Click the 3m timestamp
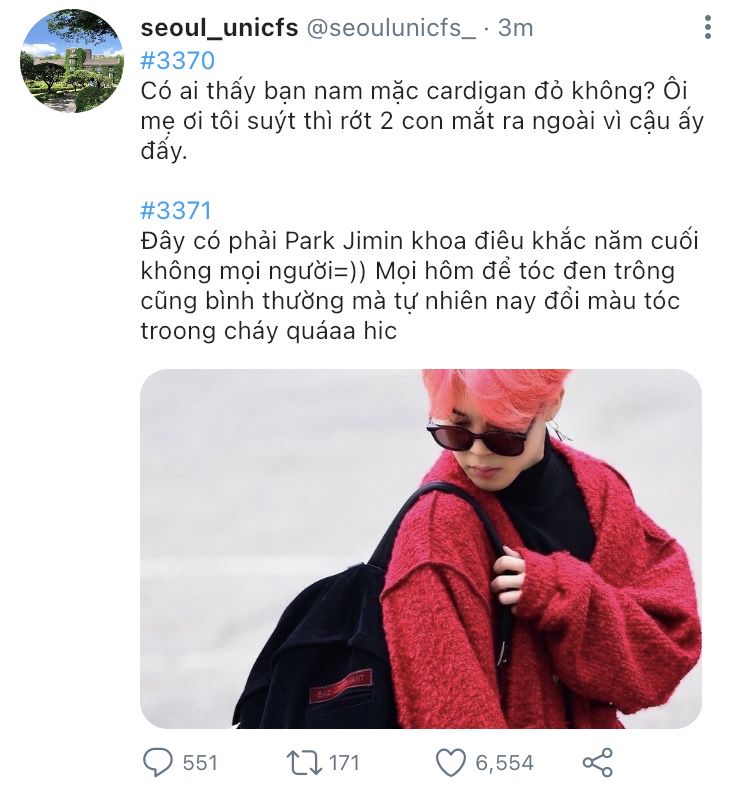The width and height of the screenshot is (750, 789). (515, 28)
